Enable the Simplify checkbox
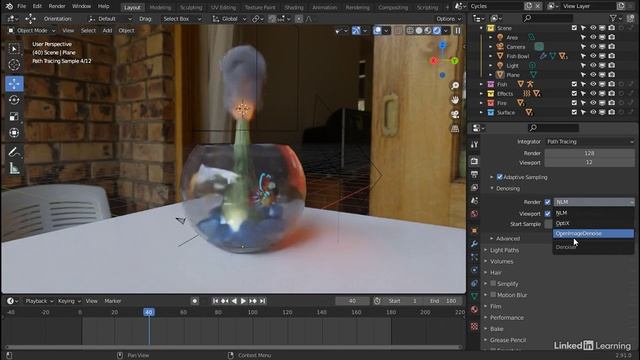This screenshot has height=360, width=640. pyautogui.click(x=493, y=283)
